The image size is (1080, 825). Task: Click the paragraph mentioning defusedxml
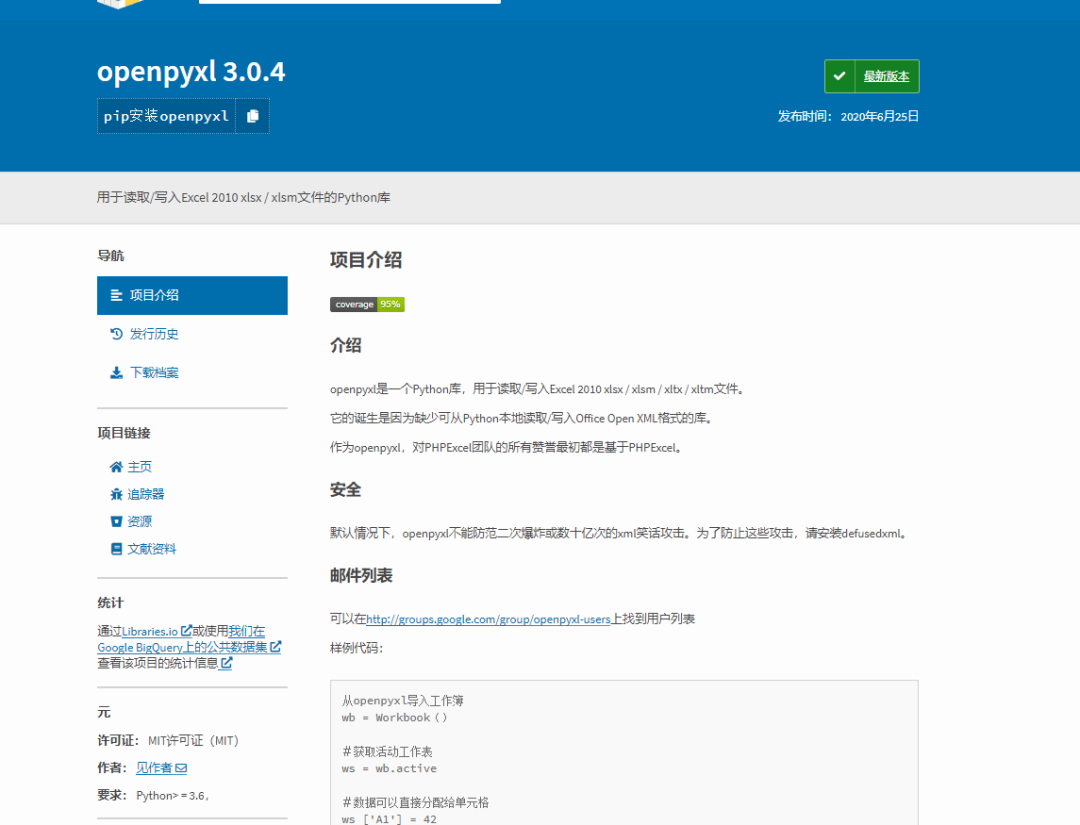point(620,534)
